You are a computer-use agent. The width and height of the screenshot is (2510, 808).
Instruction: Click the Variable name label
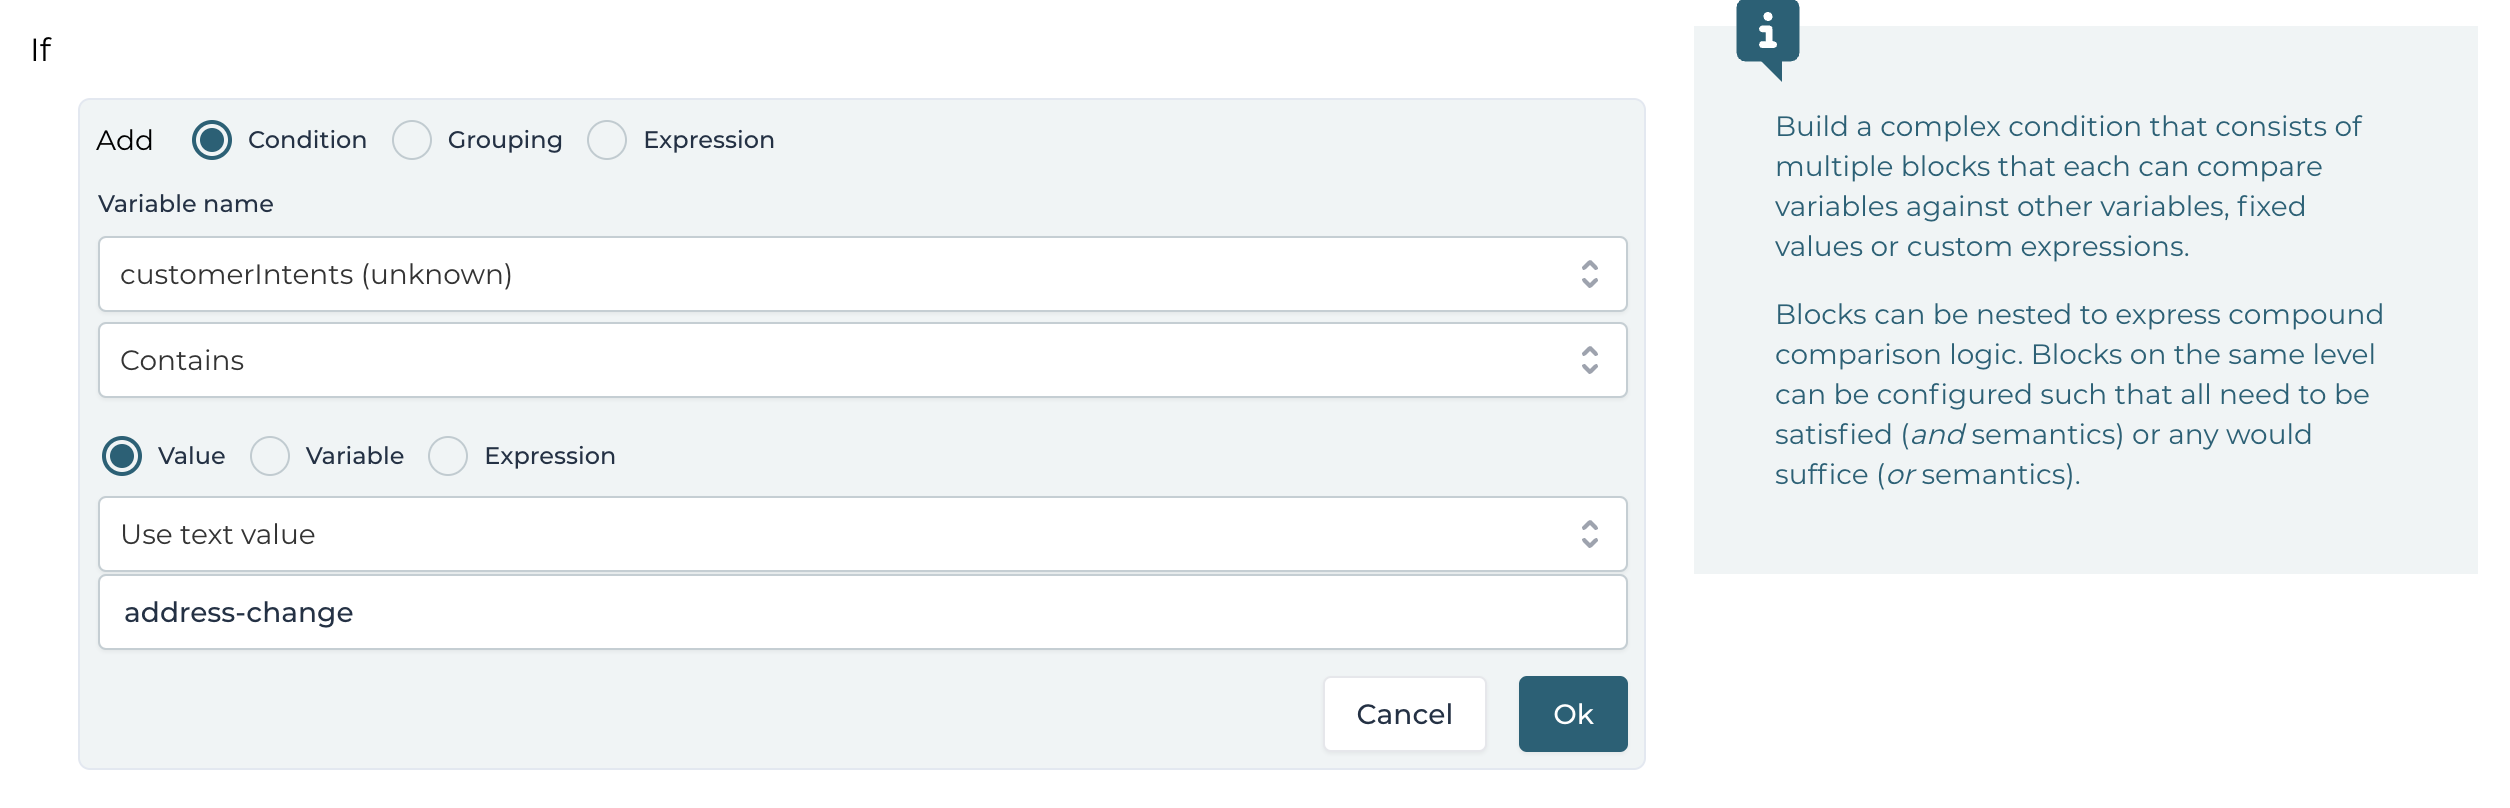(186, 203)
